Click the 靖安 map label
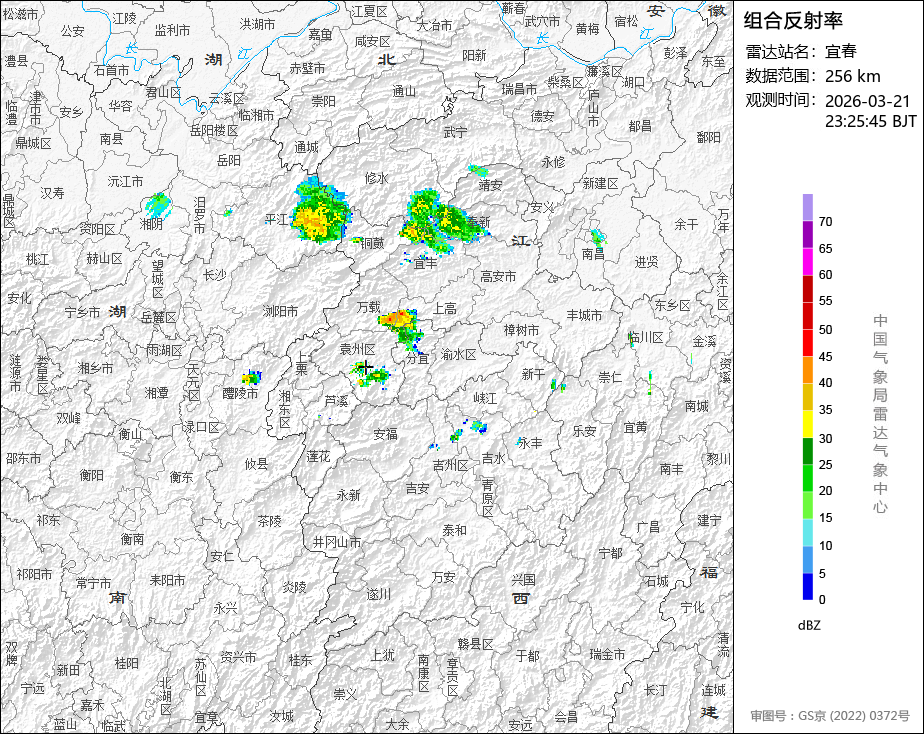The image size is (924, 734). pos(490,185)
